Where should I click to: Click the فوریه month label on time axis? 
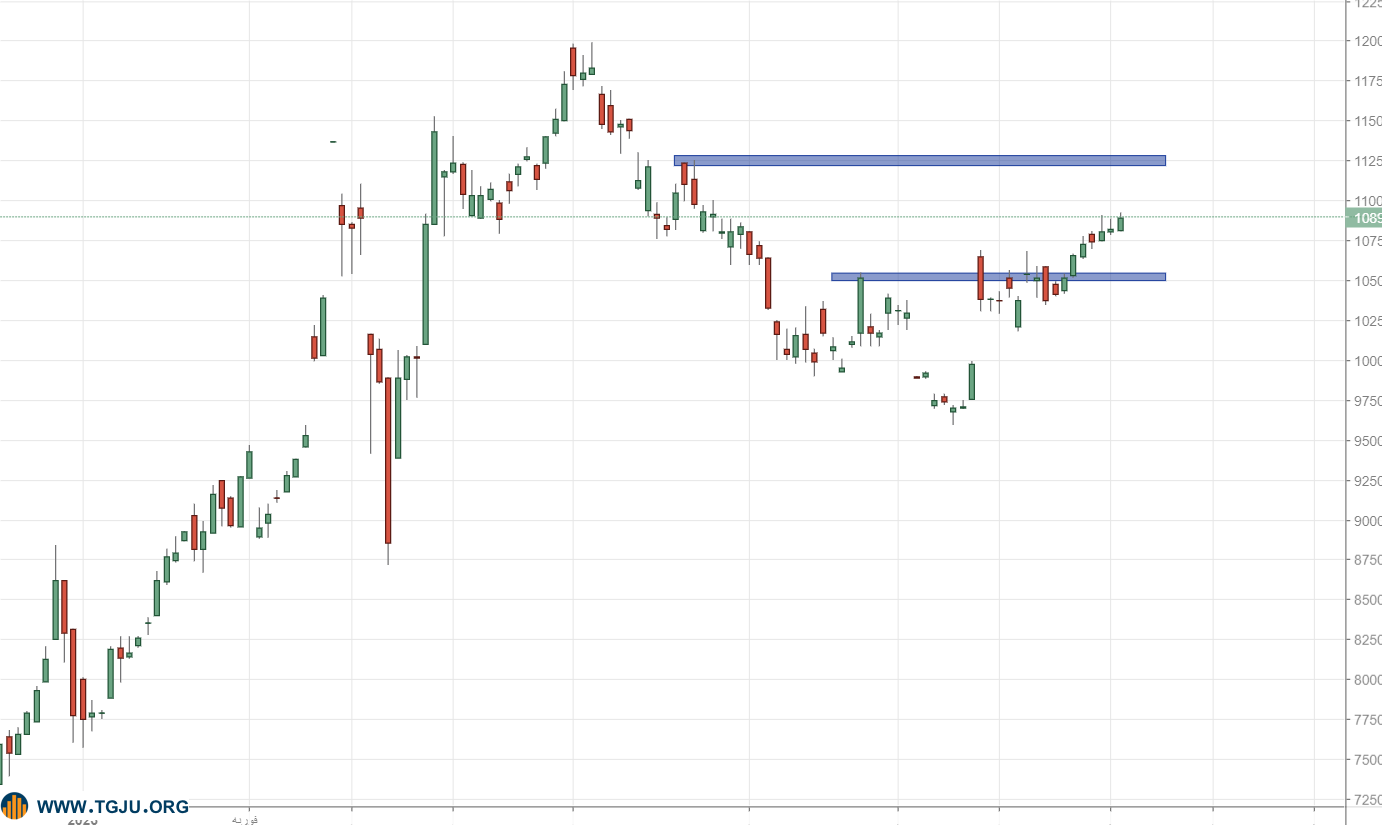pos(245,819)
